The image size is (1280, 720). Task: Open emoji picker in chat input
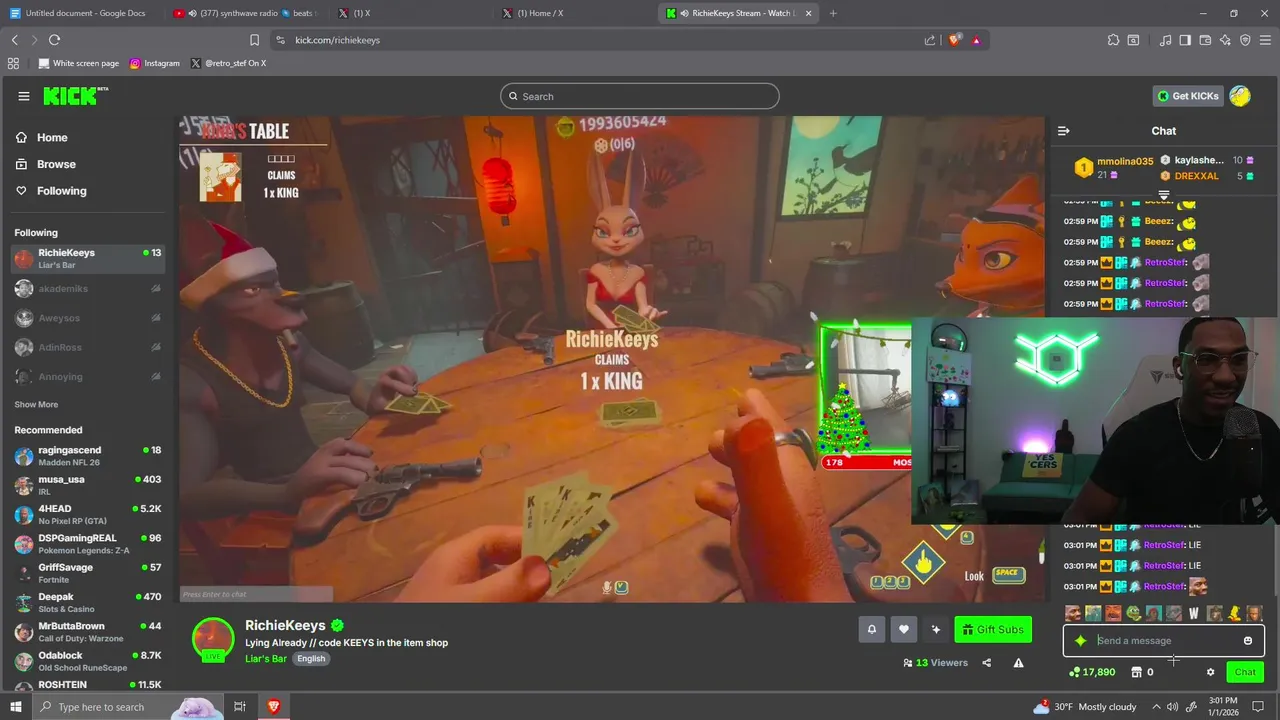pos(1247,641)
